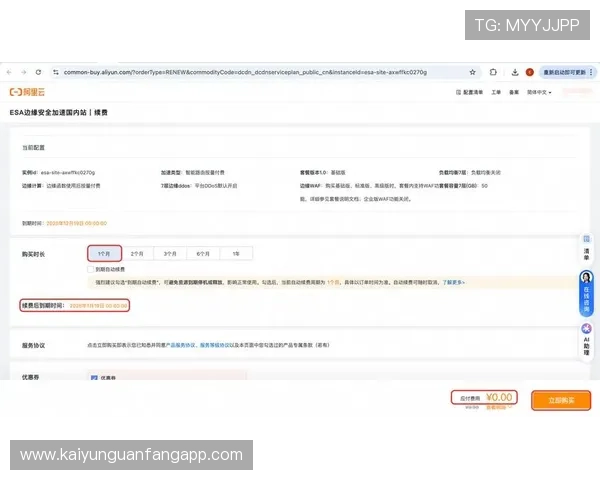Select the 1个月 purchase duration
The width and height of the screenshot is (600, 480).
[104, 253]
